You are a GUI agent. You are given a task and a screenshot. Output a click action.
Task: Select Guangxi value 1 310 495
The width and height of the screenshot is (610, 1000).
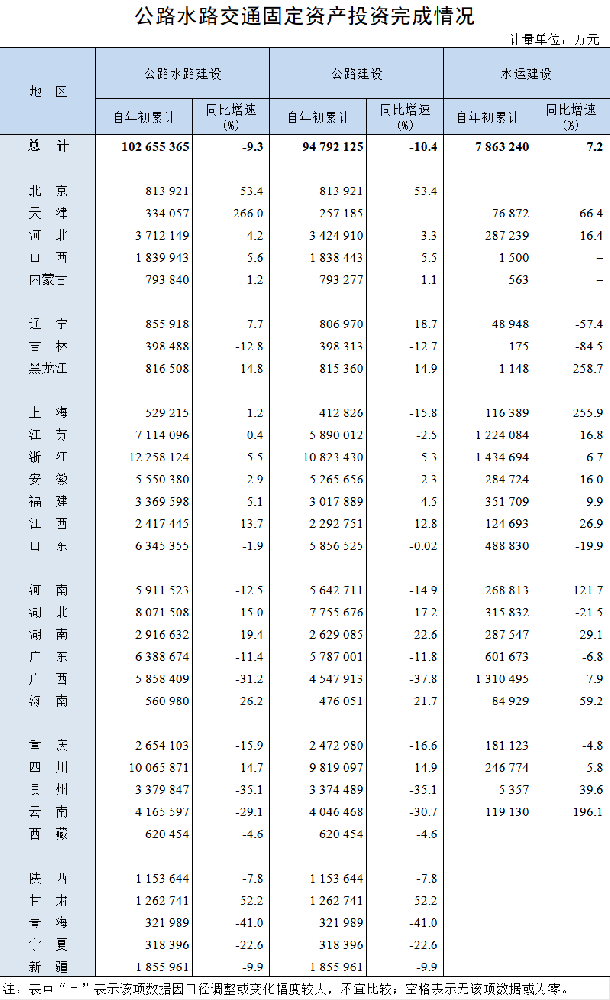(x=502, y=679)
